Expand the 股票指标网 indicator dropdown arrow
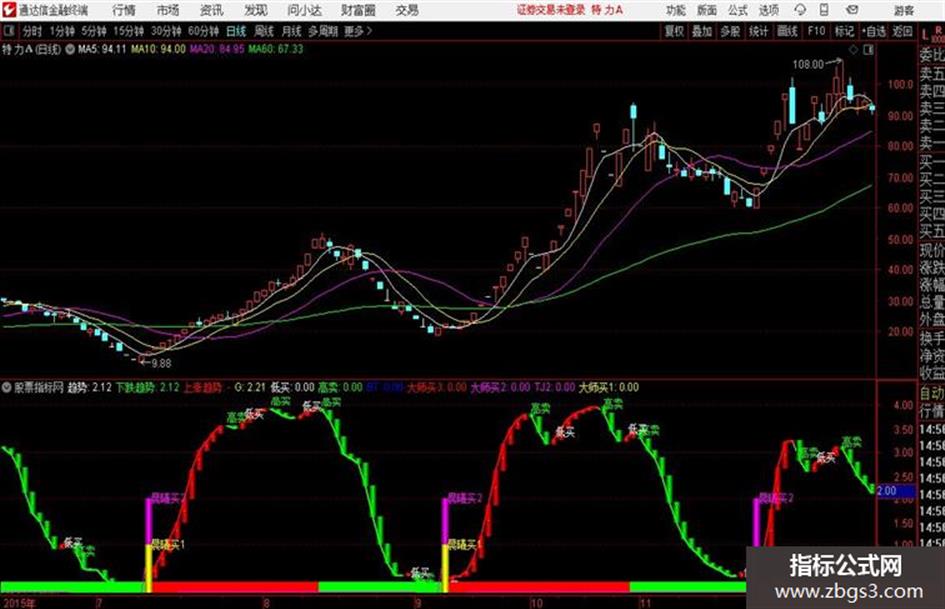 click(x=7, y=387)
